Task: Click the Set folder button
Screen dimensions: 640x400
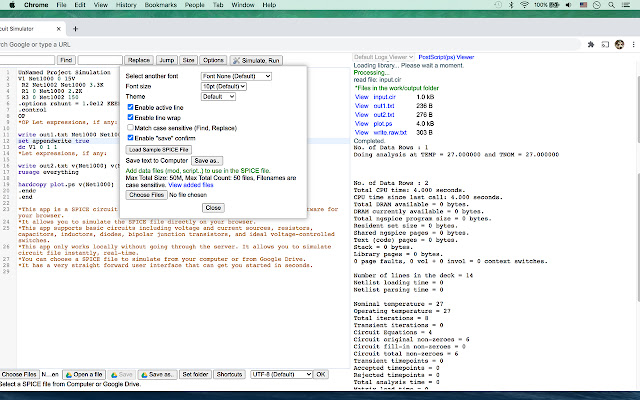Action: [195, 374]
